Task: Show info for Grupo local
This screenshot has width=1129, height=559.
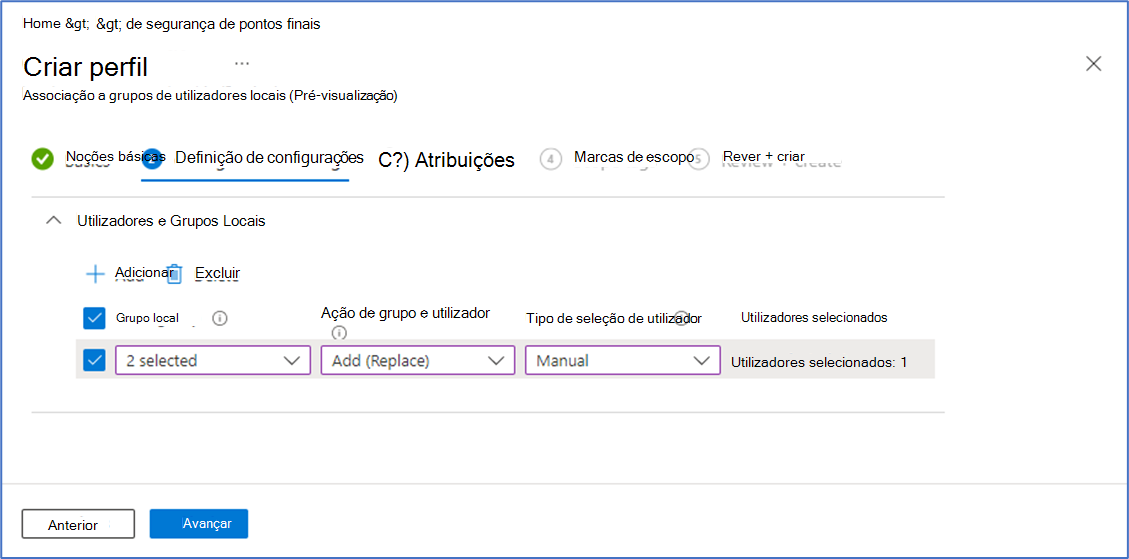Action: (x=220, y=318)
